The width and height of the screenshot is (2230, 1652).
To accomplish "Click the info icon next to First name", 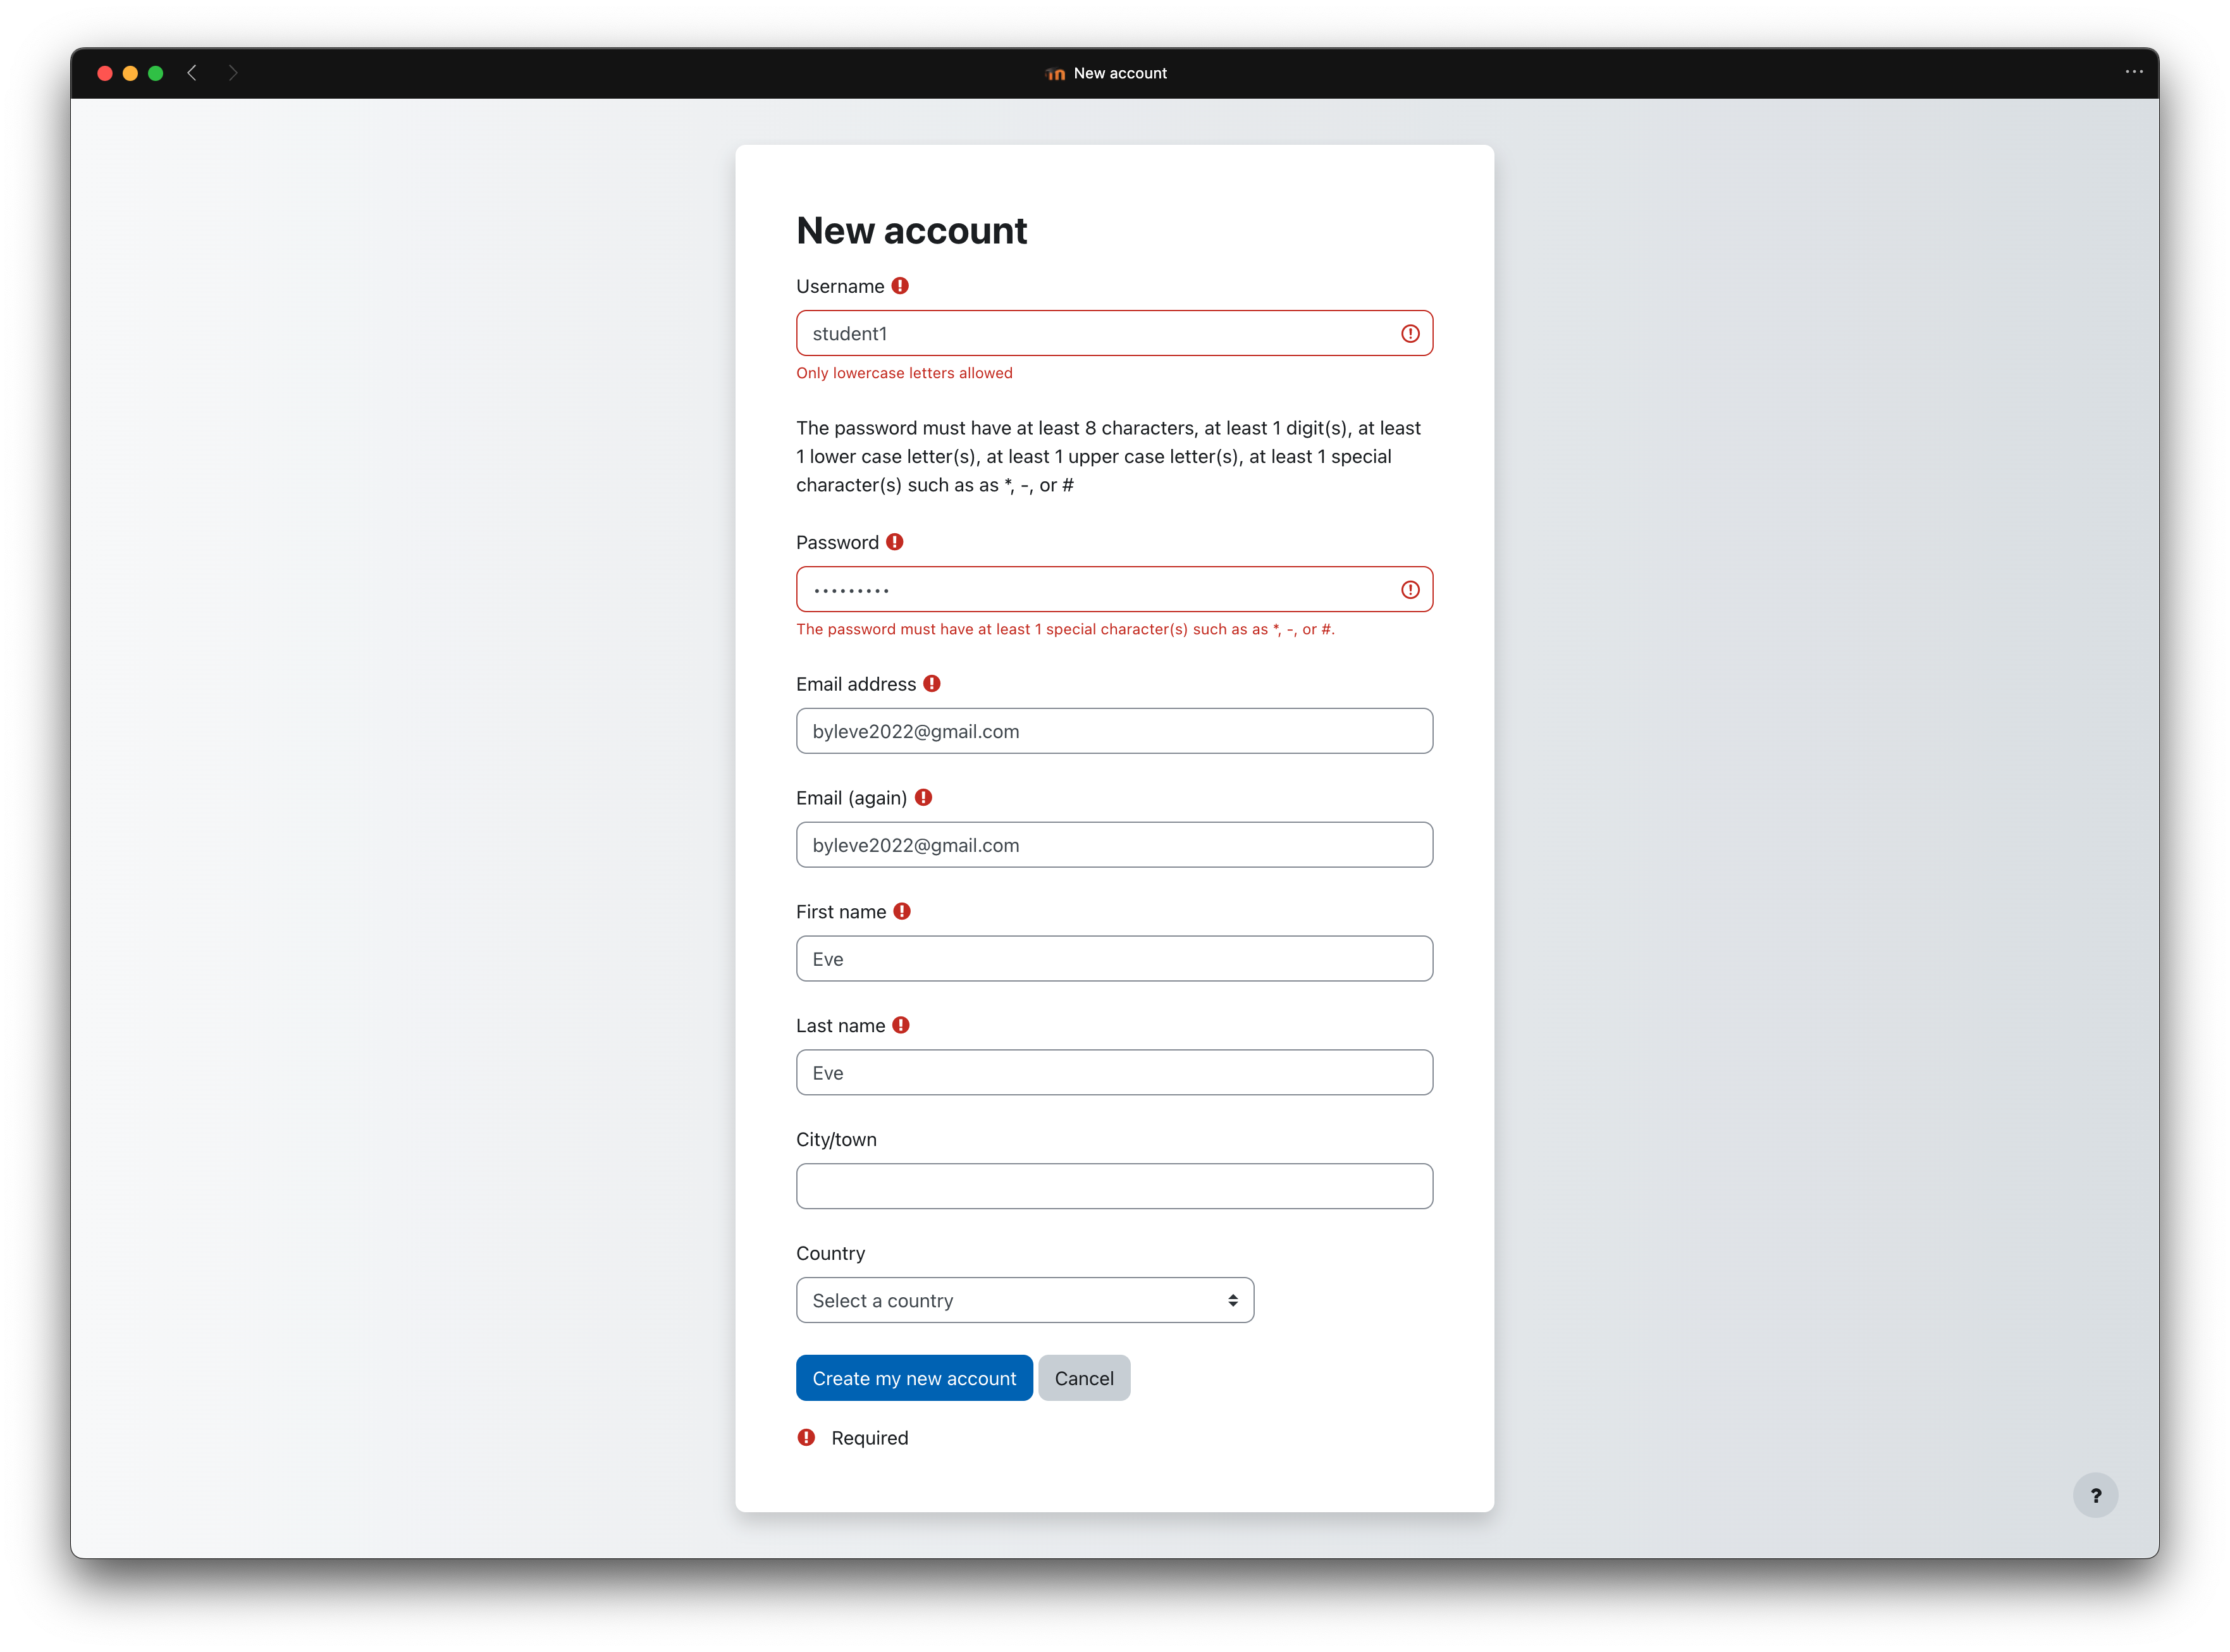I will tap(904, 911).
